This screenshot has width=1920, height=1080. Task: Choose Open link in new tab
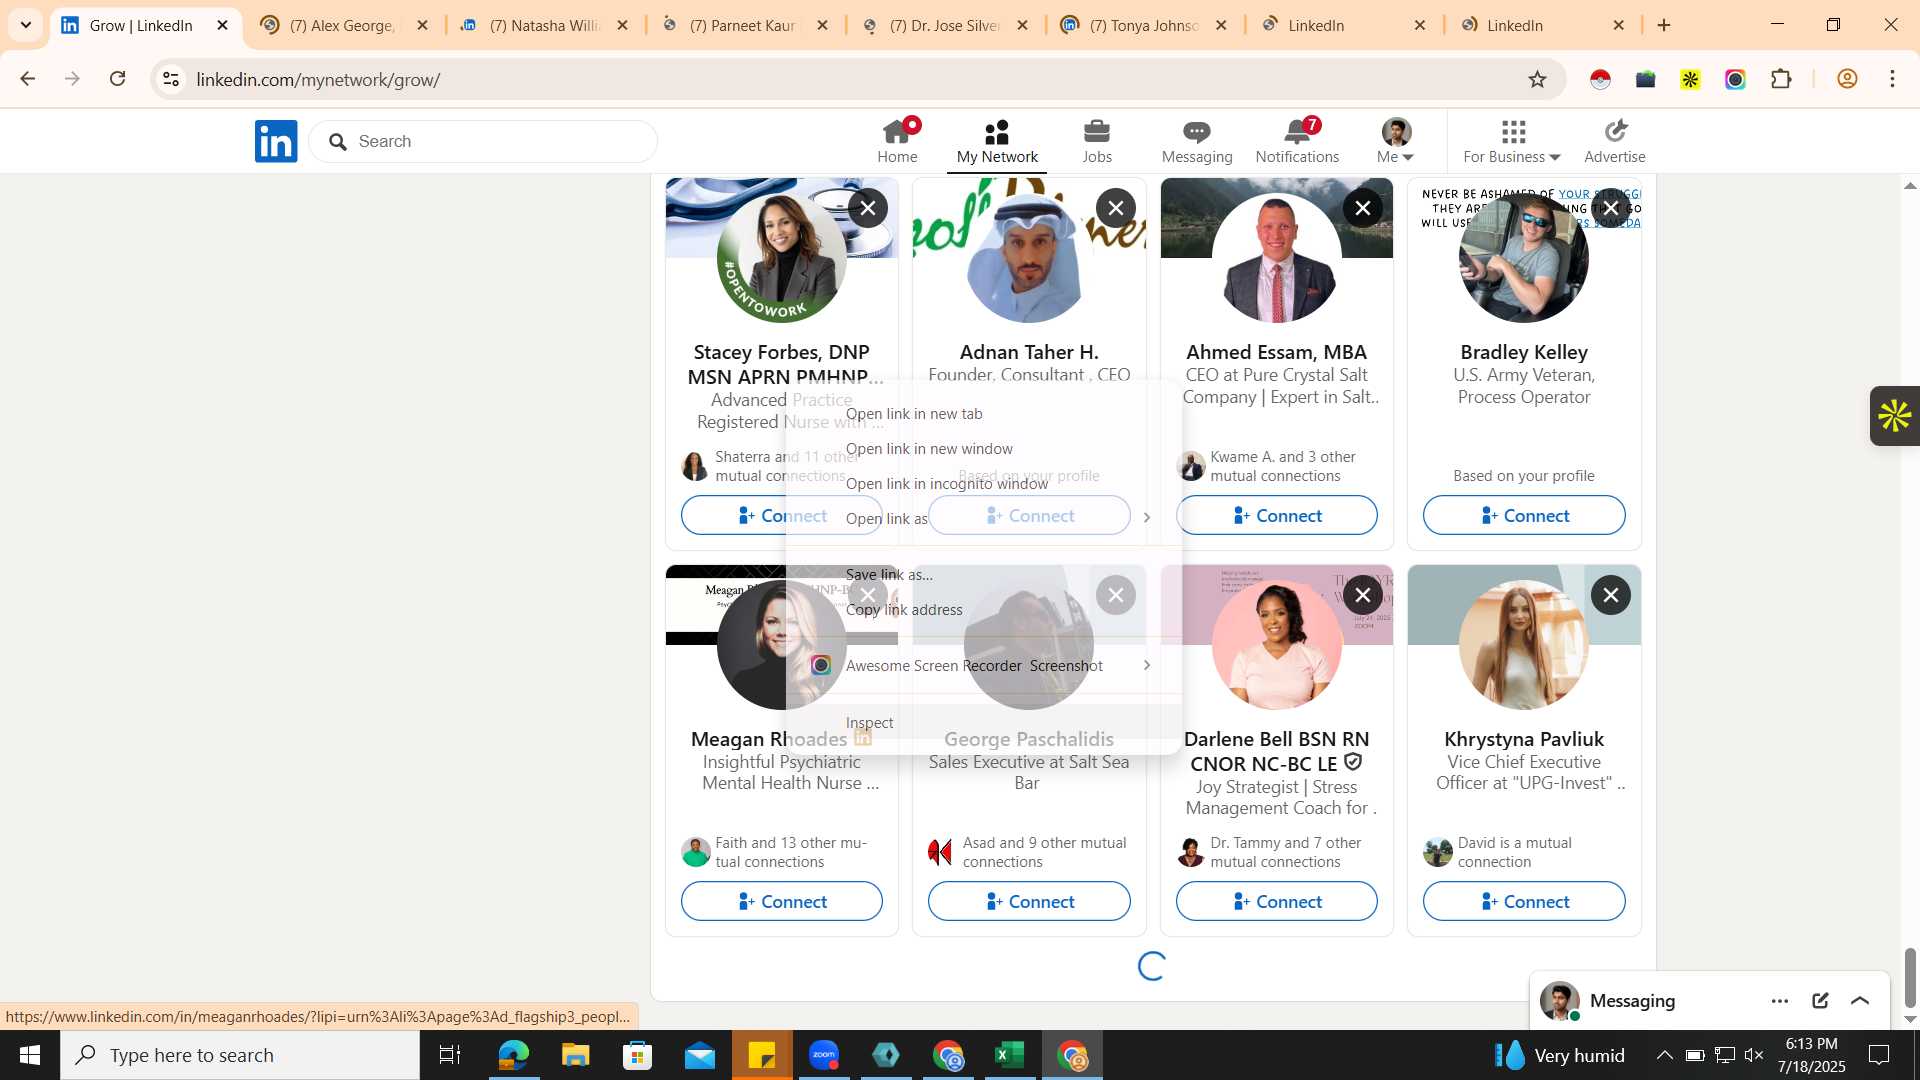pyautogui.click(x=984, y=414)
